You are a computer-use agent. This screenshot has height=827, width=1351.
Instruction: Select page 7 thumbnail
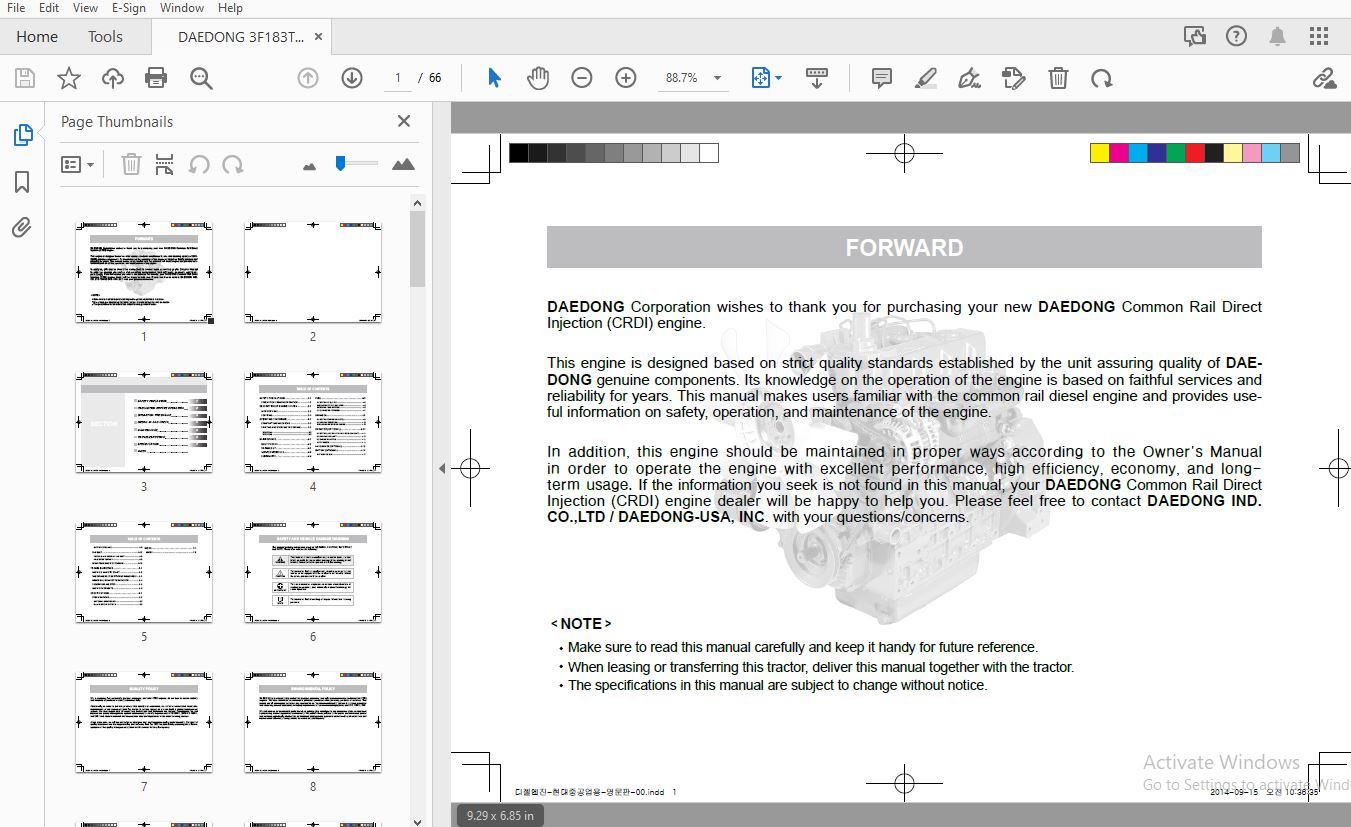[144, 722]
